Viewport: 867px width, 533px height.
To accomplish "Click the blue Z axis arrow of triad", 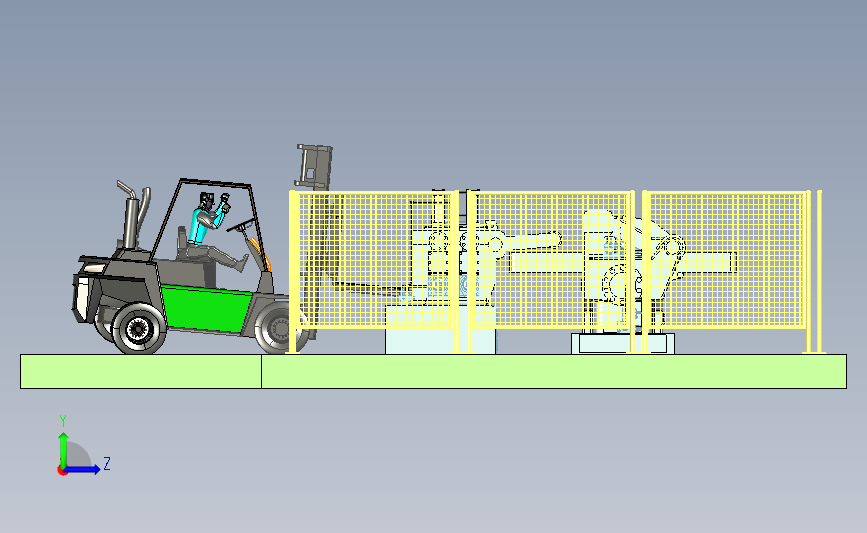I will point(83,469).
